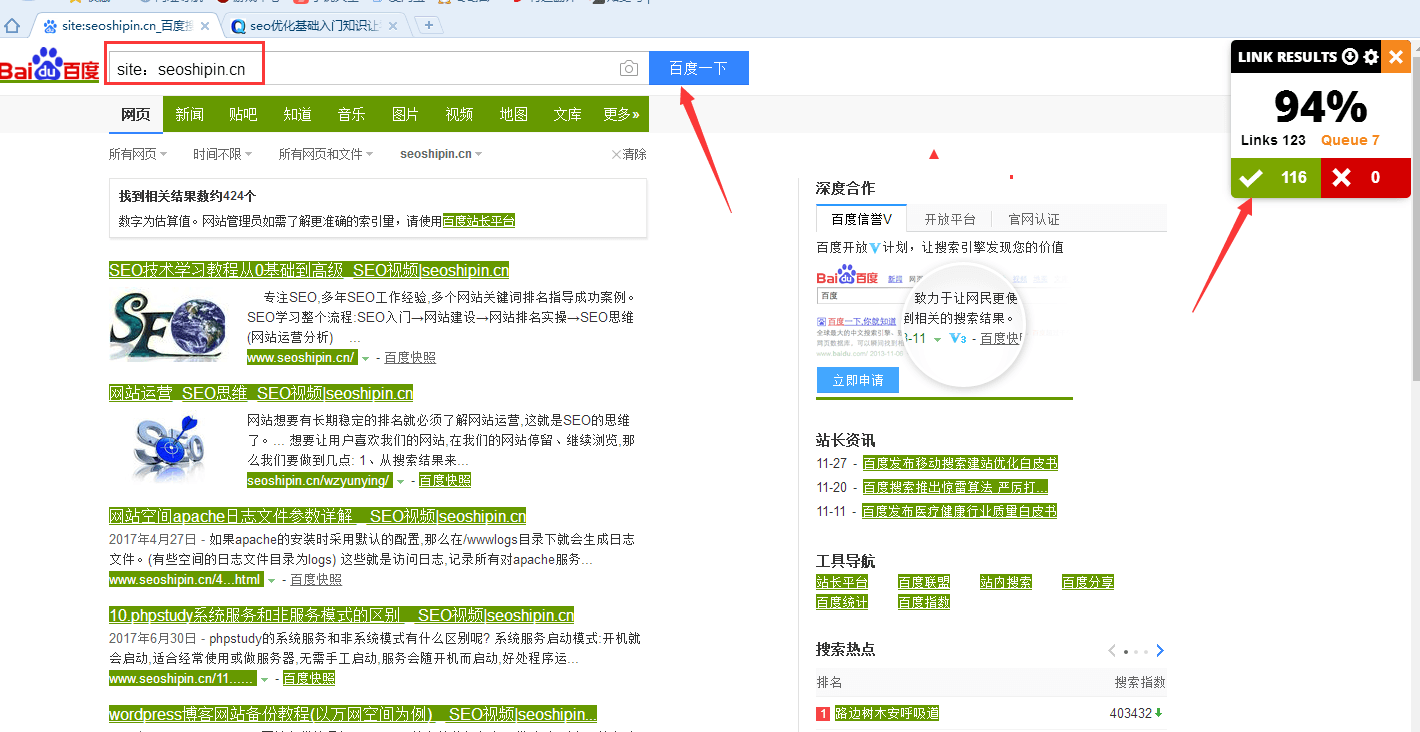Open 百度快照 for wzyunying result
The height and width of the screenshot is (732, 1420).
point(445,480)
